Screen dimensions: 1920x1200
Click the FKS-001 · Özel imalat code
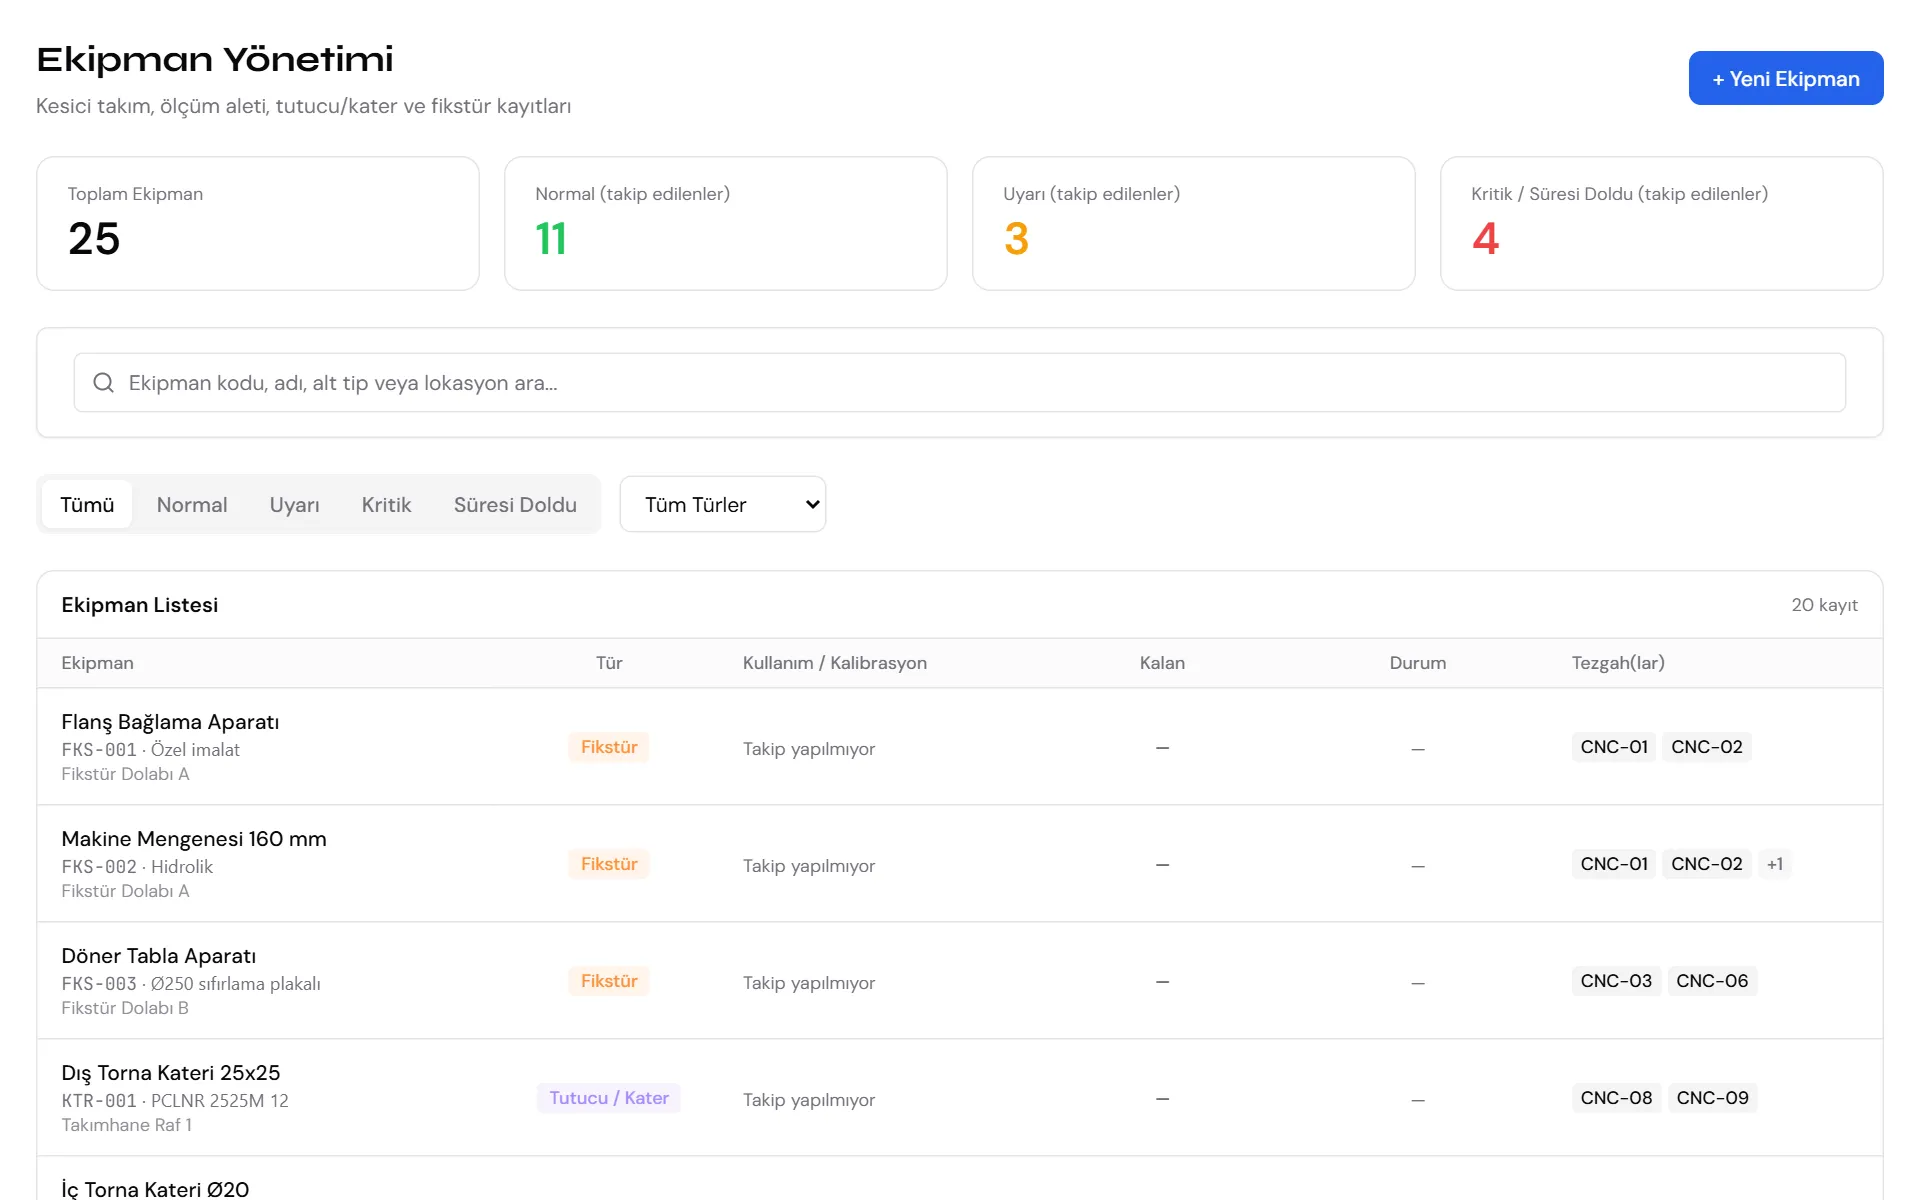151,750
